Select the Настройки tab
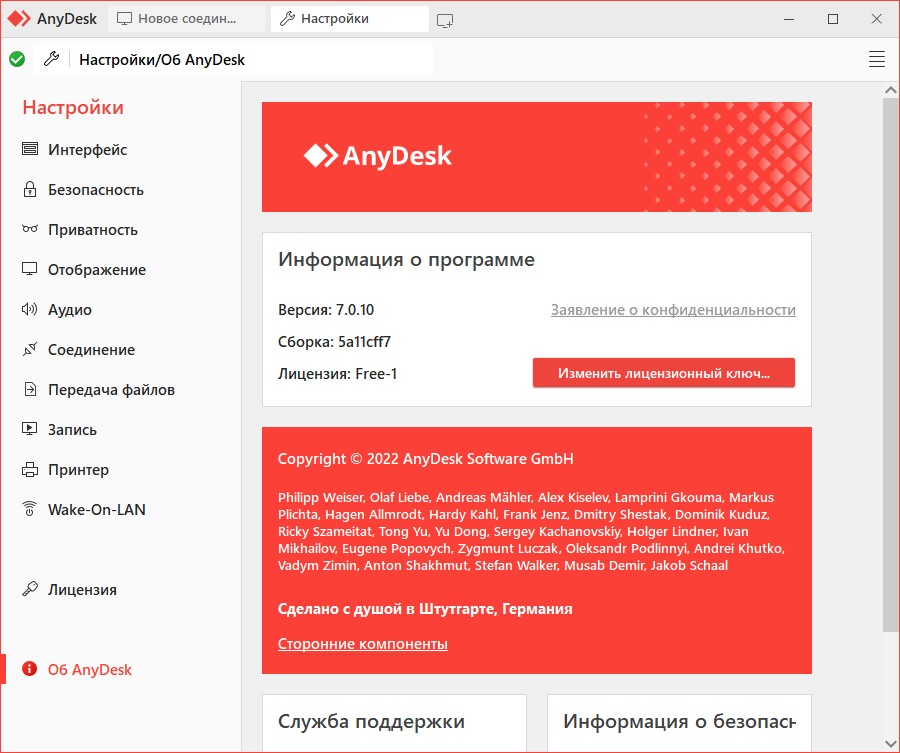 [350, 19]
